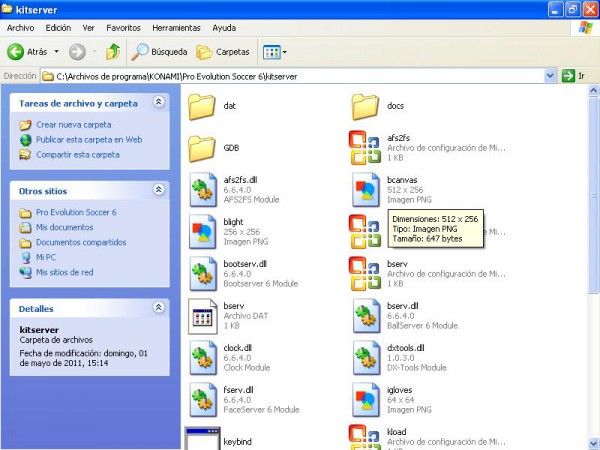Viewport: 600px width, 450px height.
Task: Click the clock.dll file name
Action: pos(238,348)
